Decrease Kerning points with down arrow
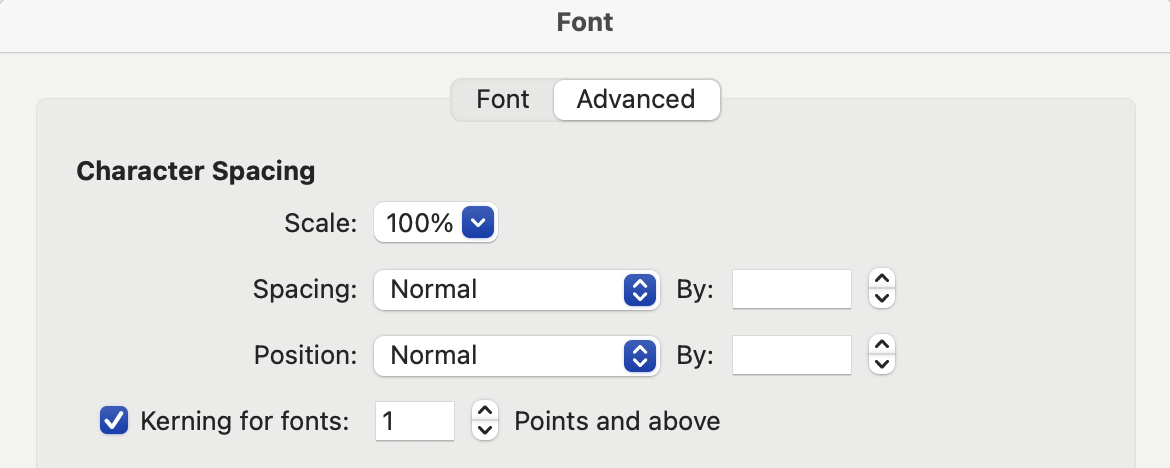 pyautogui.click(x=484, y=431)
